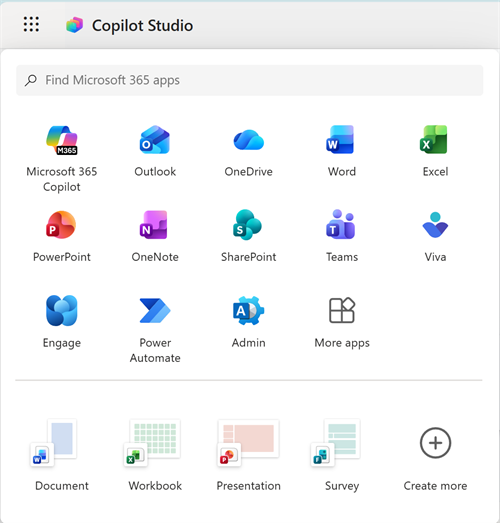Open the app launcher waffle icon

click(31, 24)
